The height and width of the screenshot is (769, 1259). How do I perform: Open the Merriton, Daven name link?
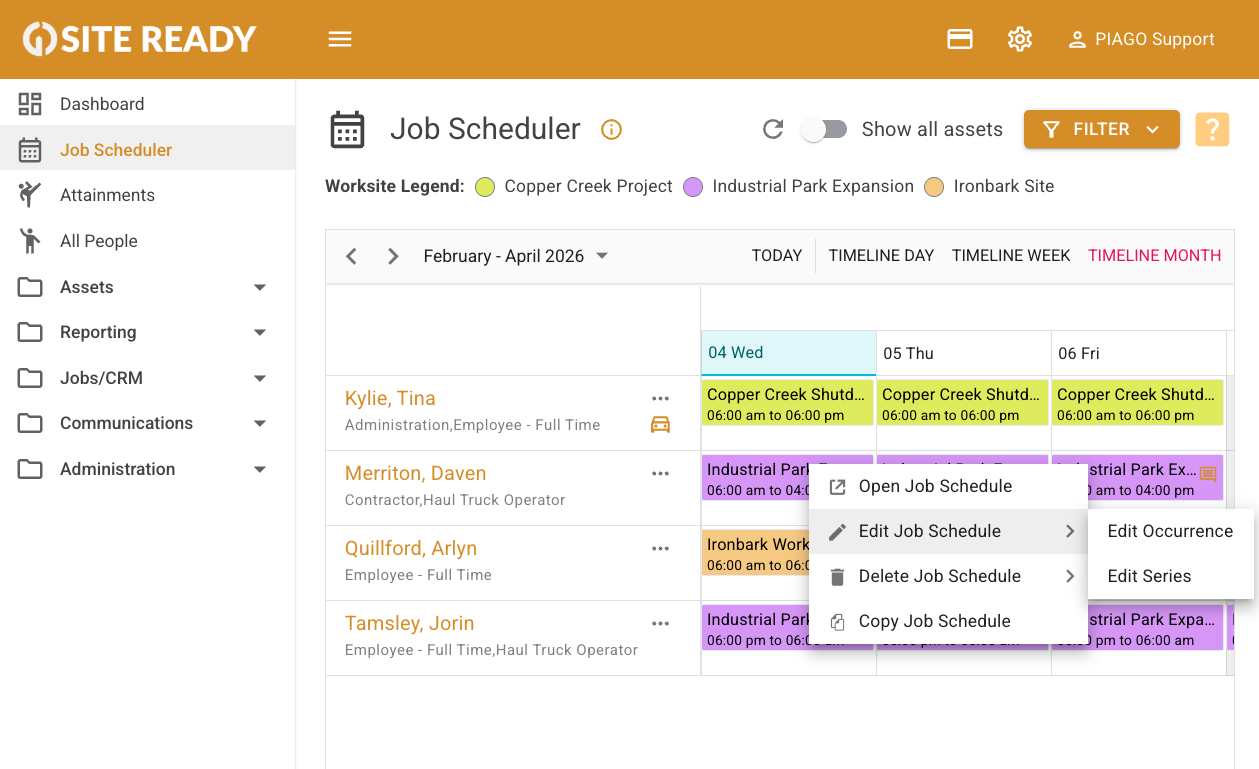(x=415, y=473)
